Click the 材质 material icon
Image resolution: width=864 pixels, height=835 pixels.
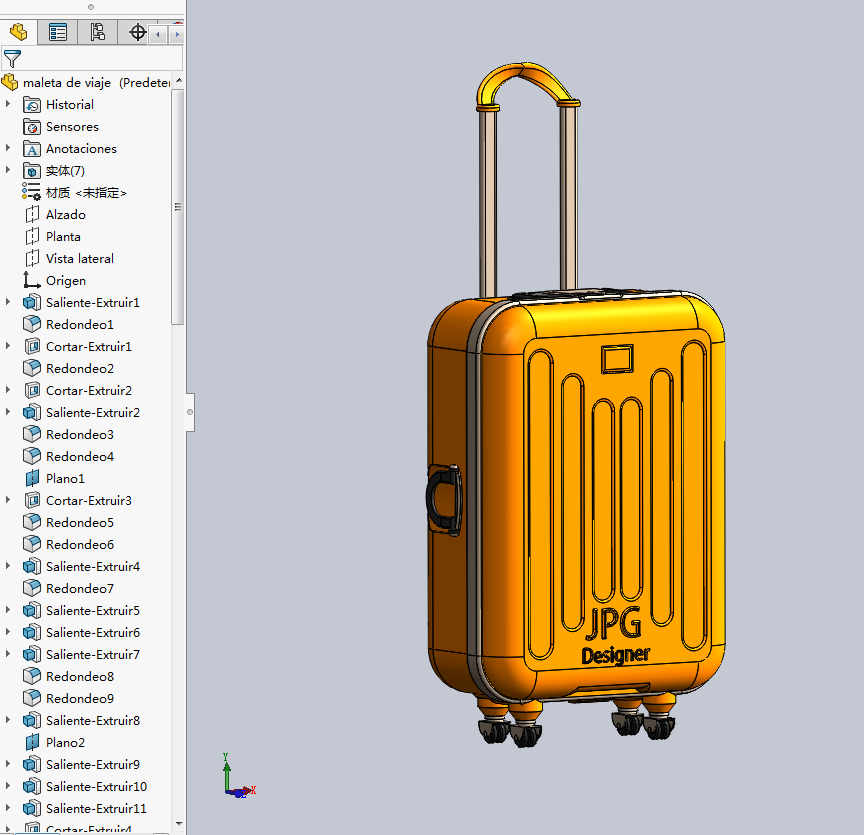coord(31,192)
